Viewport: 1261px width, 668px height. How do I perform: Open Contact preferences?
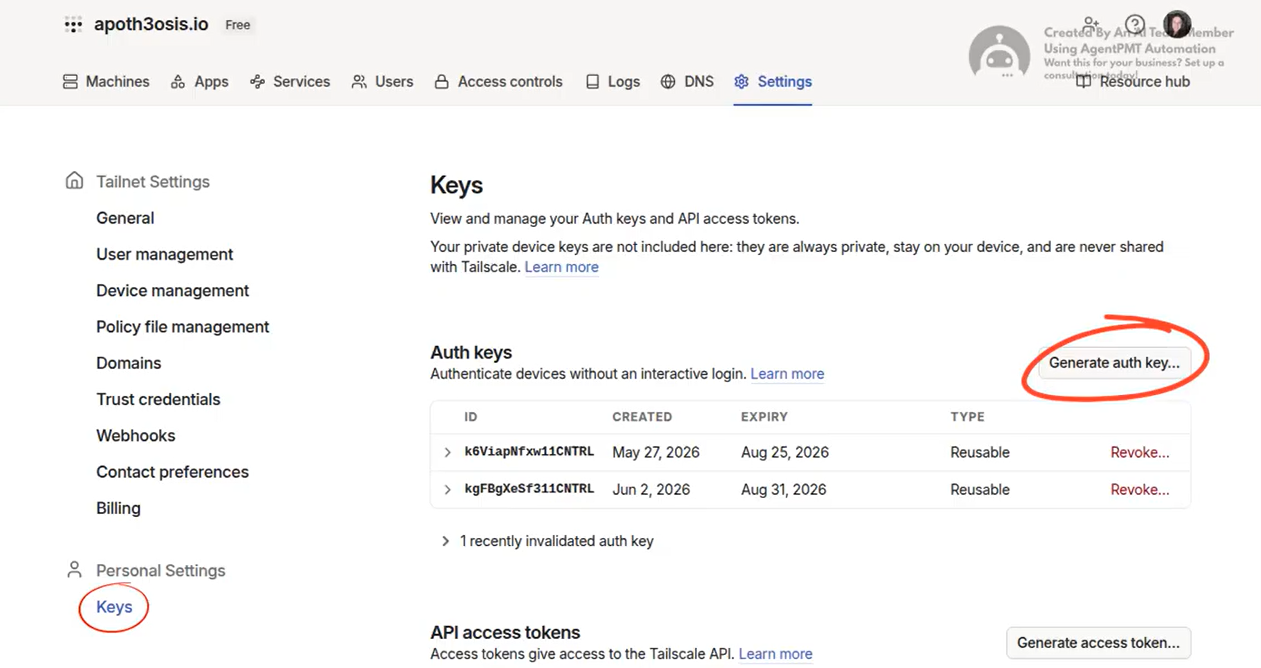[x=173, y=472]
